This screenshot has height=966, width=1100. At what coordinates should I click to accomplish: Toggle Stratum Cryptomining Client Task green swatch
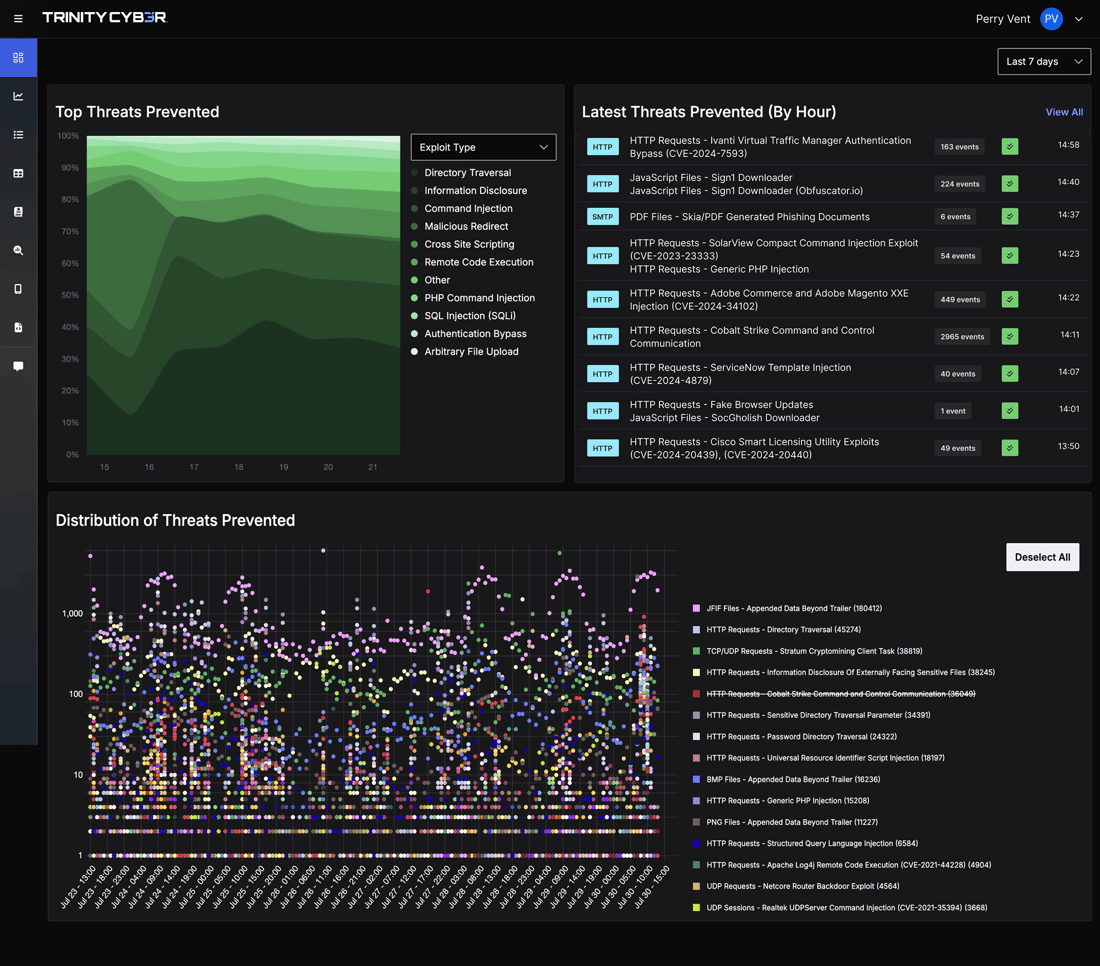(696, 651)
